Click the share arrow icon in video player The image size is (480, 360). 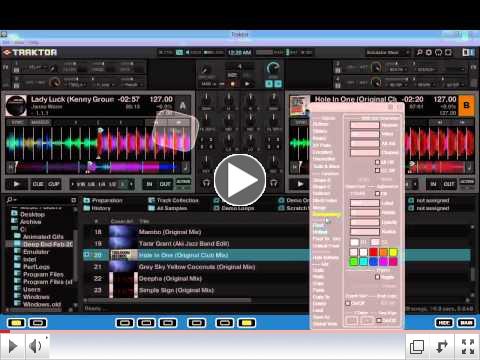click(442, 346)
